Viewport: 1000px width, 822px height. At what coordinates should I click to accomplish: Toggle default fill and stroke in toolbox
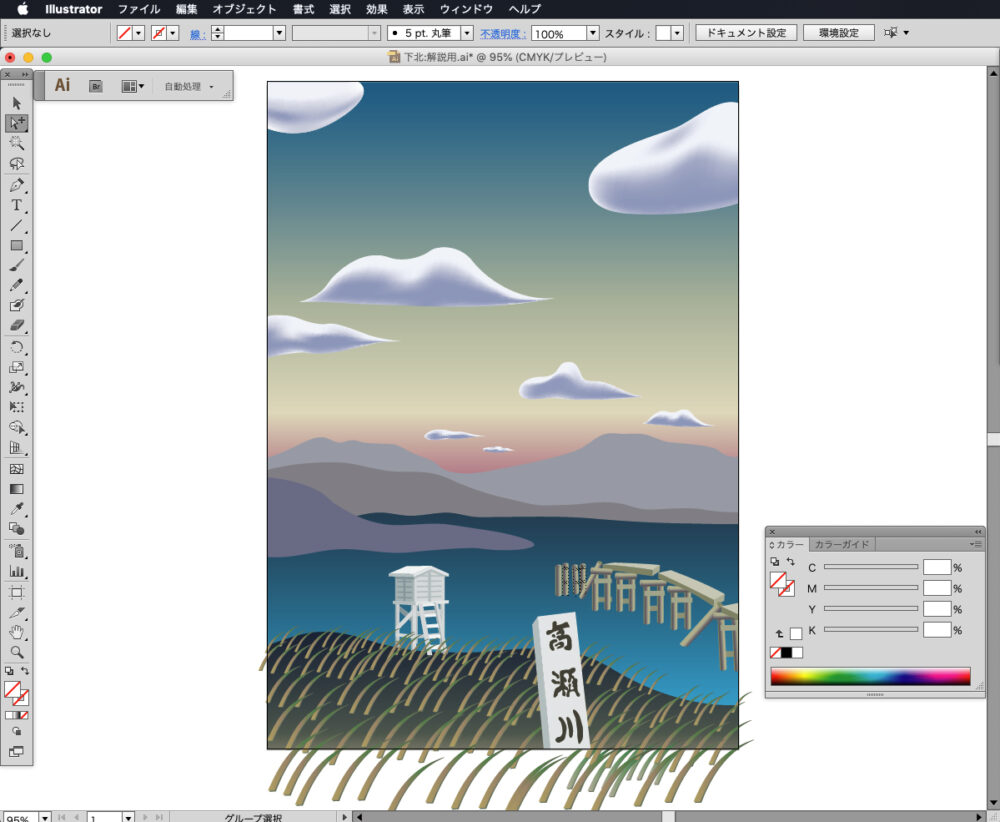[9, 671]
